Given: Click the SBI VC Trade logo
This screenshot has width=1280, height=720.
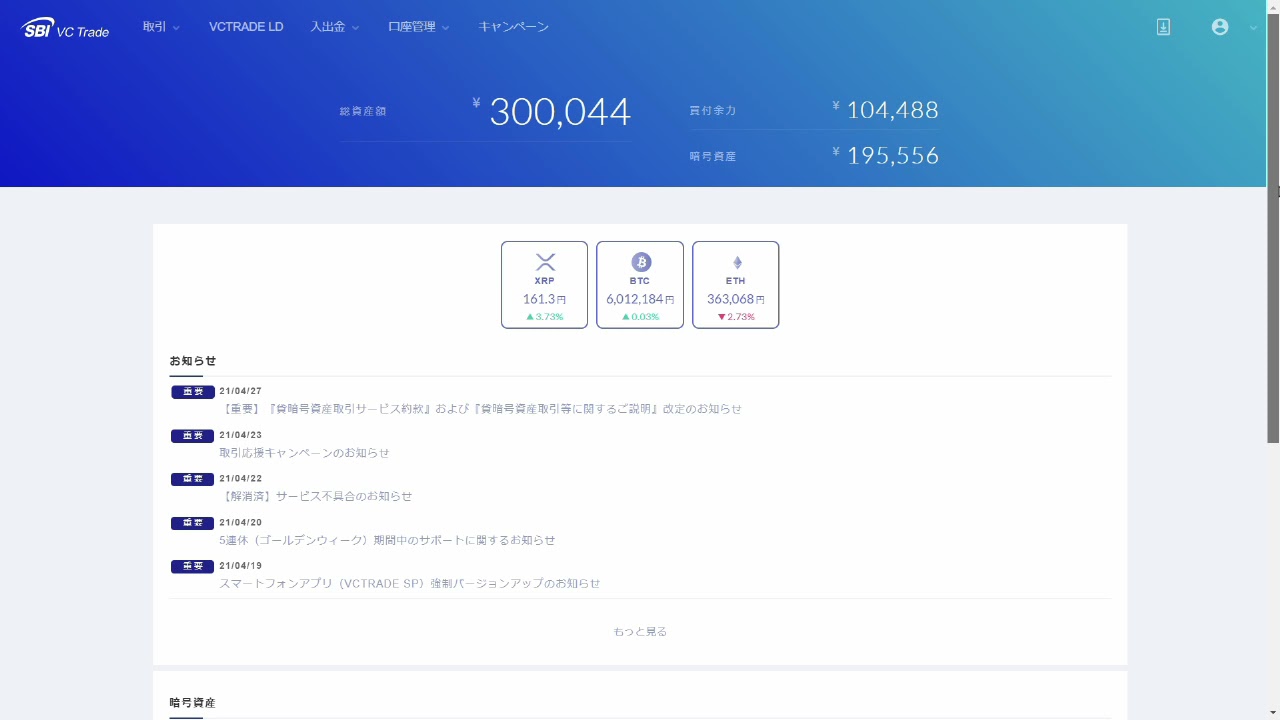Looking at the screenshot, I should coord(65,28).
